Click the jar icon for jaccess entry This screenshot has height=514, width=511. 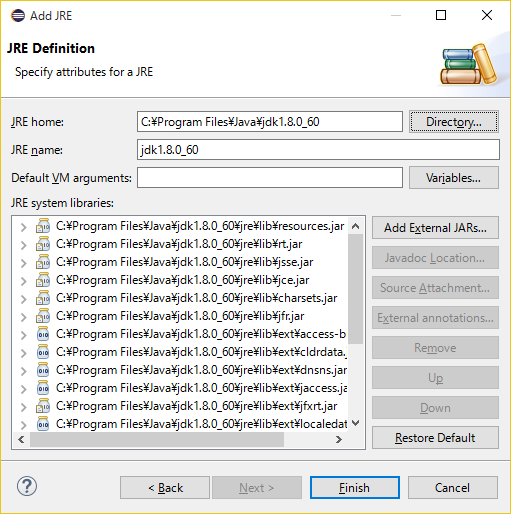43,388
